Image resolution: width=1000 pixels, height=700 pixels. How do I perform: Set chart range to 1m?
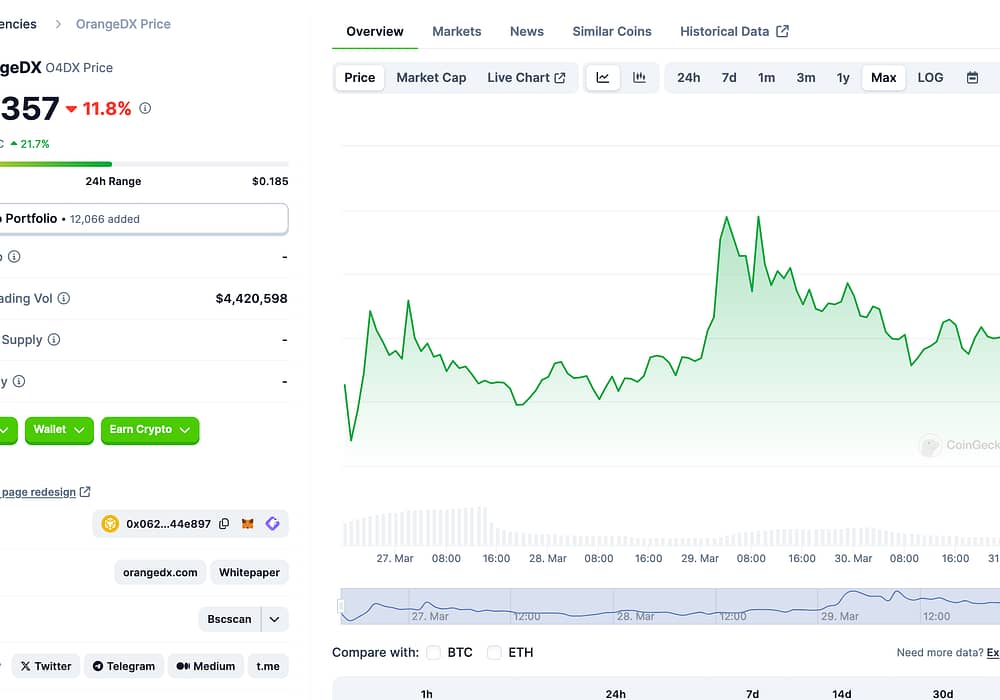point(767,78)
